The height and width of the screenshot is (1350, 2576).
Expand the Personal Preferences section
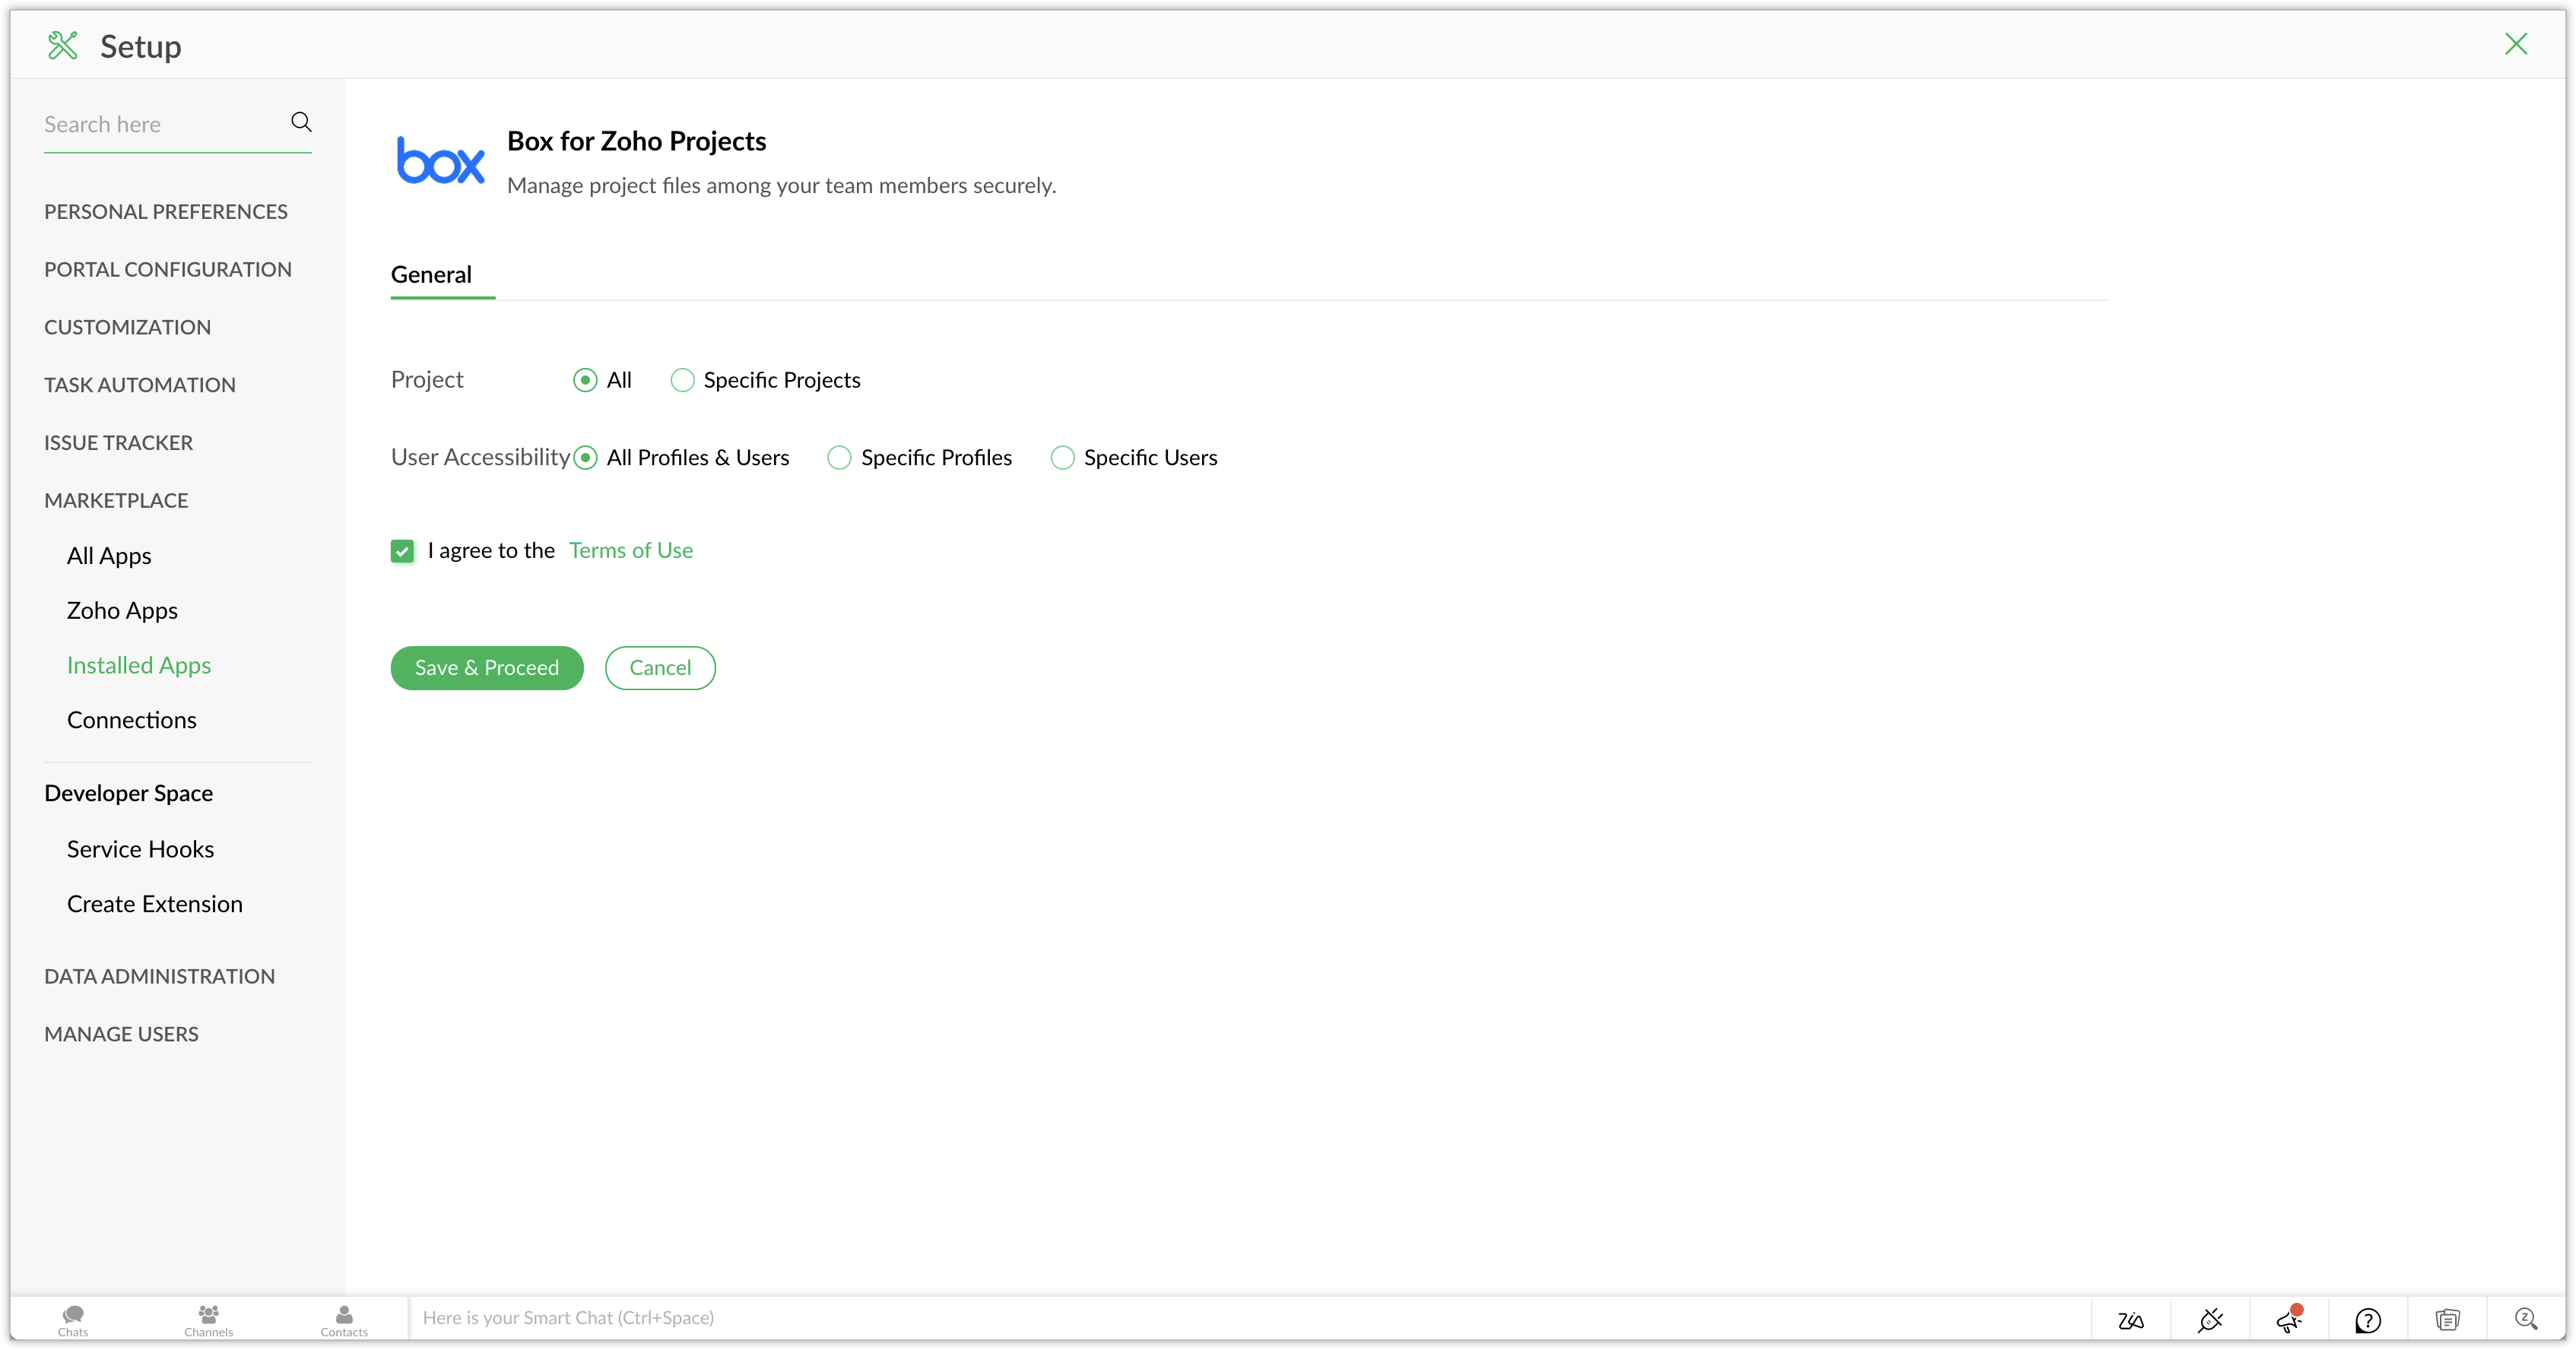pos(166,212)
